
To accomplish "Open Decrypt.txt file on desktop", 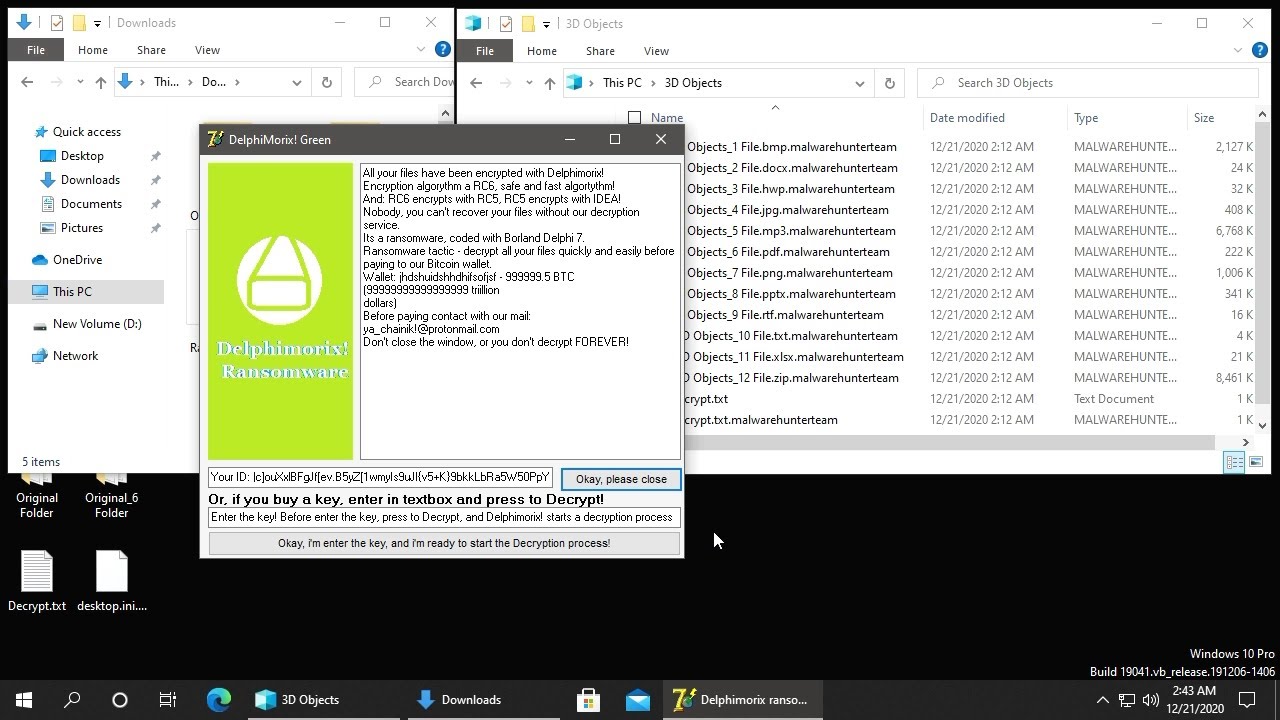I will (x=37, y=581).
